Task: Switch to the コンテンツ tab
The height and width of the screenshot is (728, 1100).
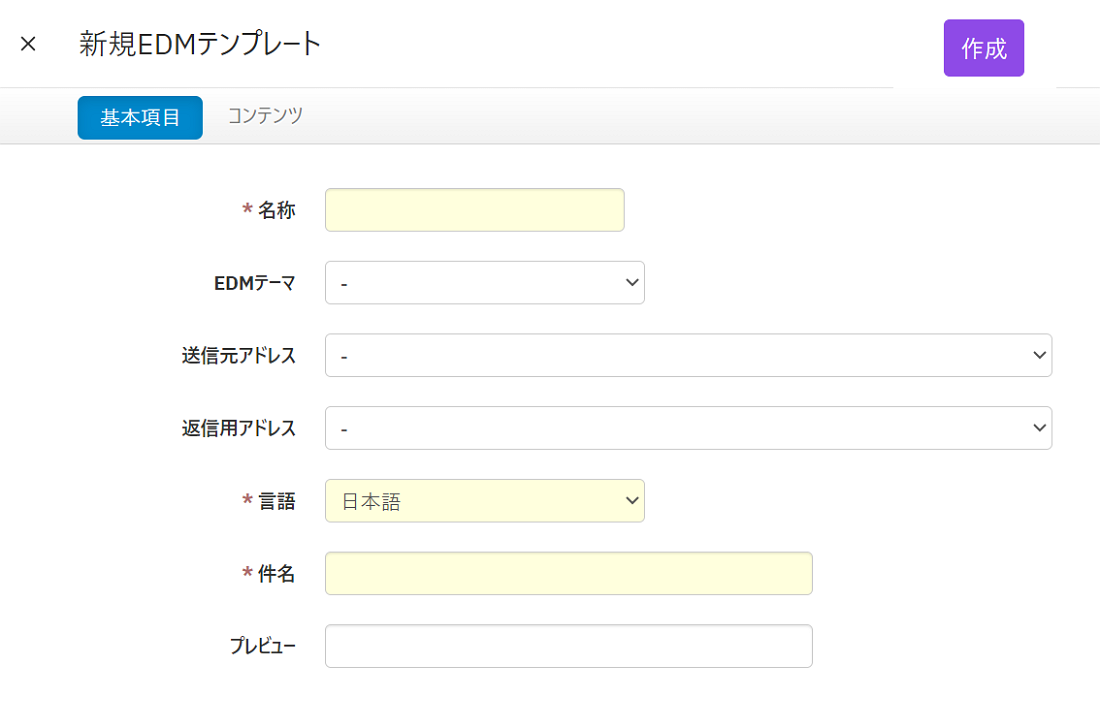Action: coord(265,116)
